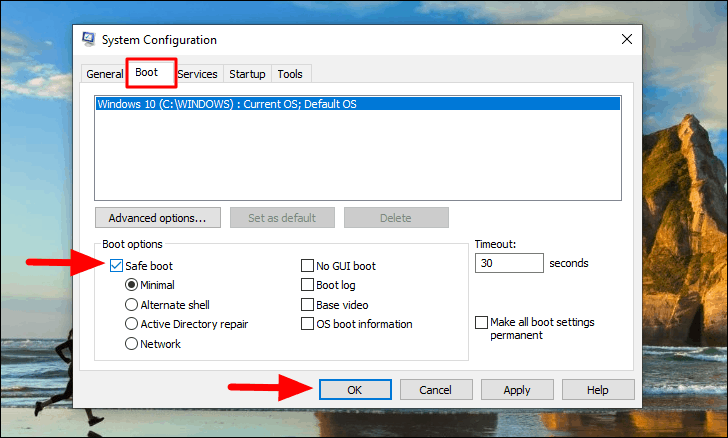Screen dimensions: 728x438
Task: Click the Timeout seconds input field
Action: click(509, 263)
